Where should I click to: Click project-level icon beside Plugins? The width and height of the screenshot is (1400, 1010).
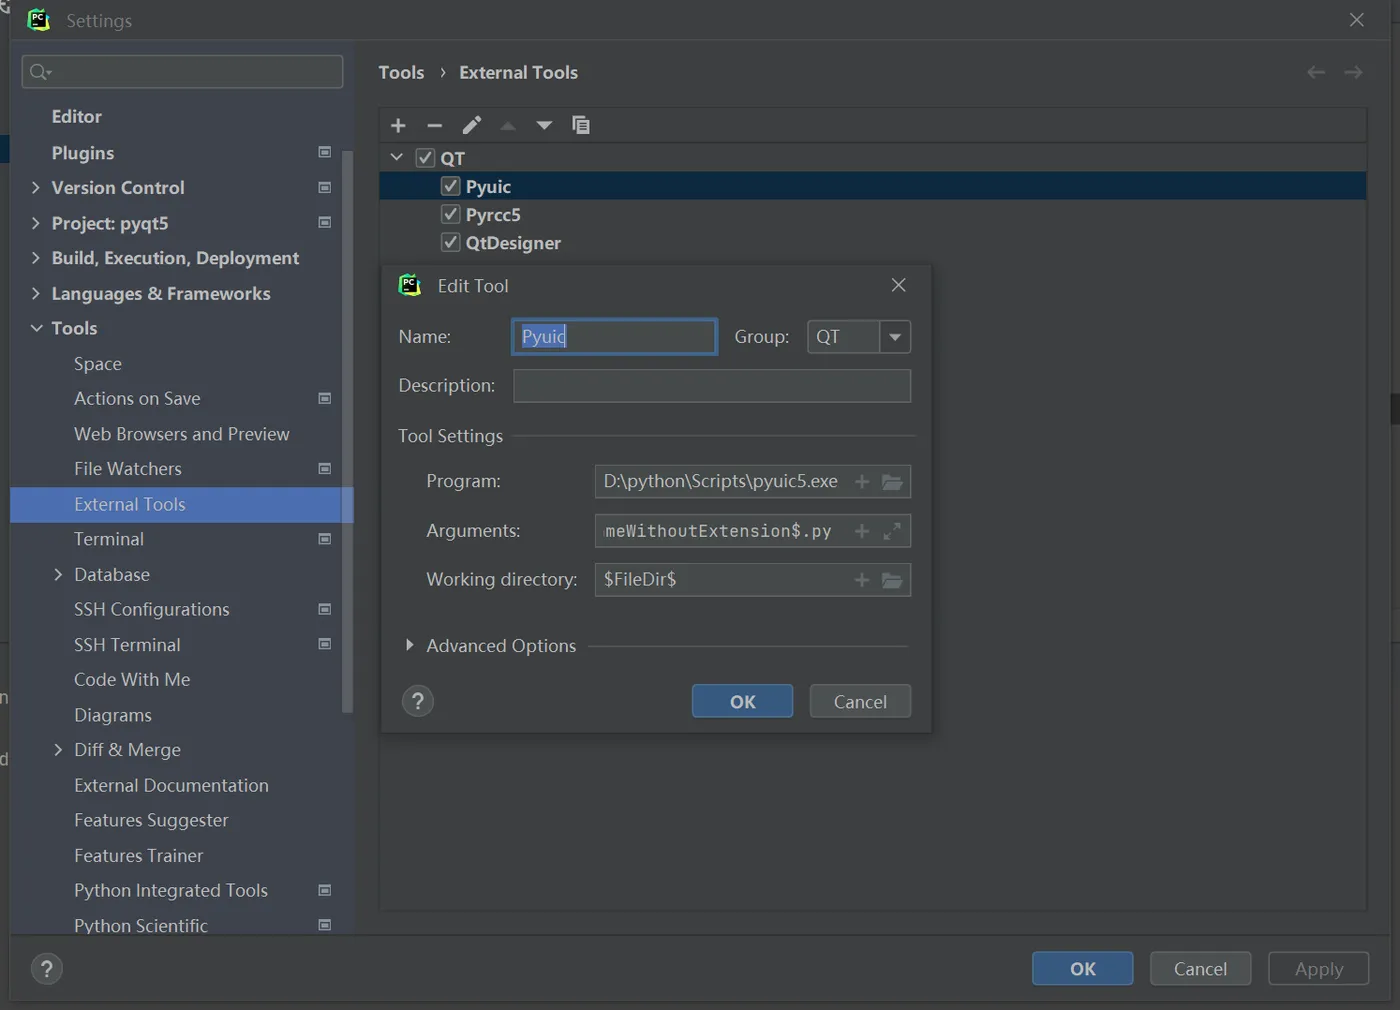pyautogui.click(x=325, y=152)
